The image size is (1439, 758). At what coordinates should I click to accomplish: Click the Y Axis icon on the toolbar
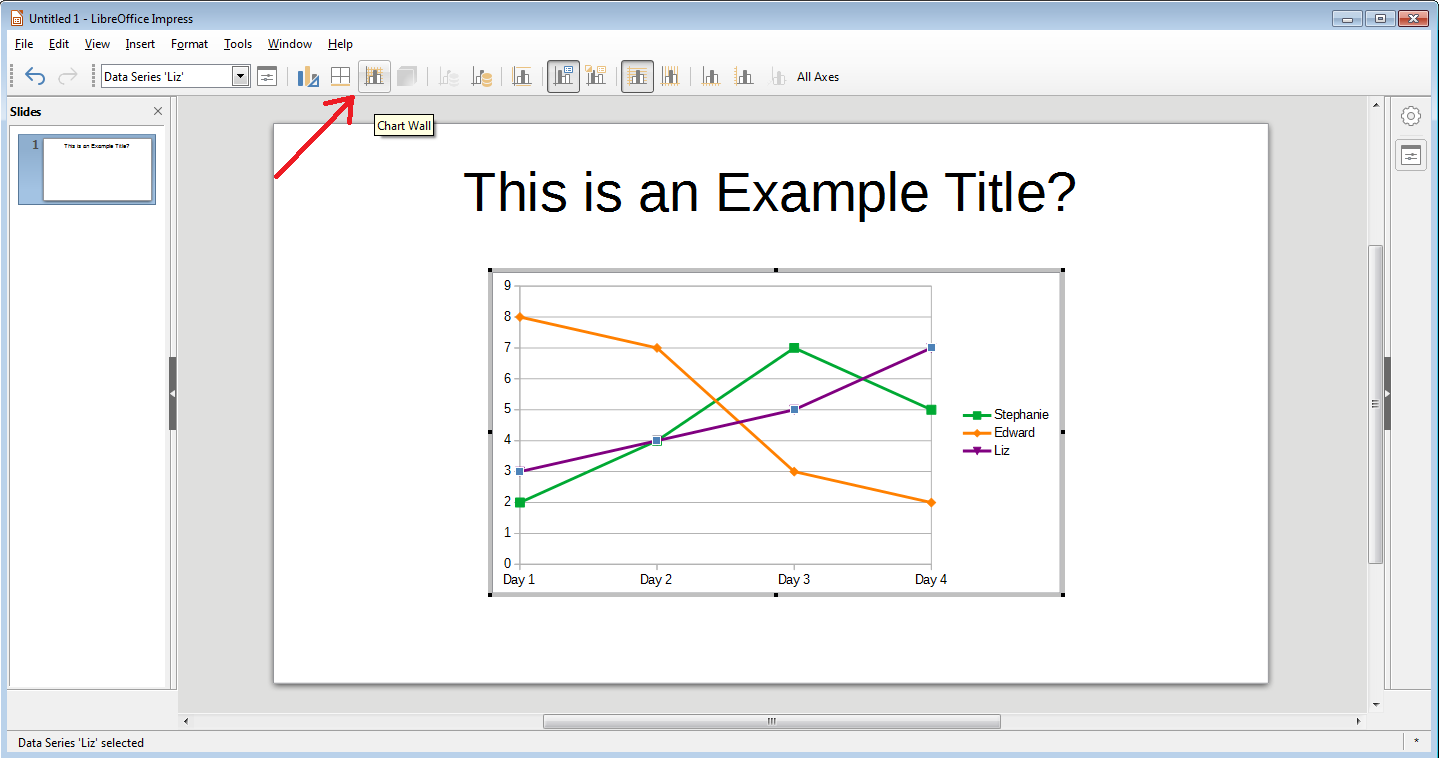[x=744, y=76]
